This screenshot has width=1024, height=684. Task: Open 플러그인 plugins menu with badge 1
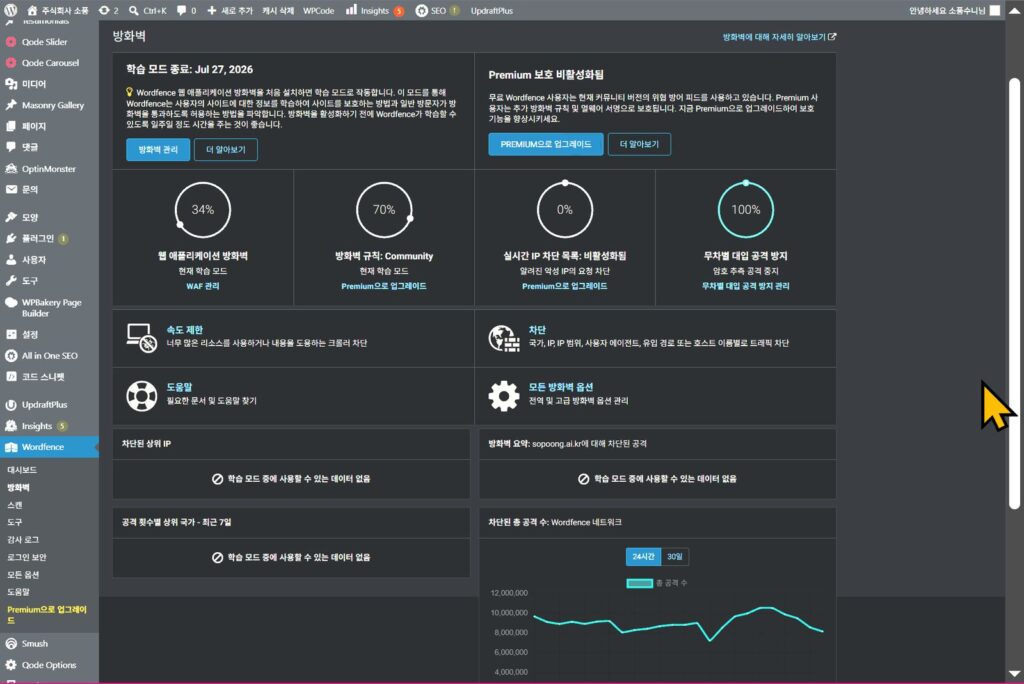38,238
